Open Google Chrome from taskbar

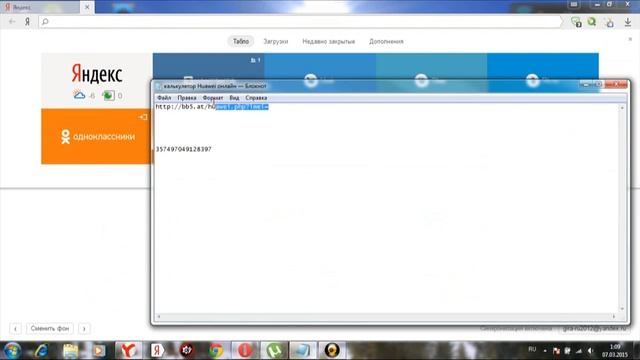tap(216, 350)
